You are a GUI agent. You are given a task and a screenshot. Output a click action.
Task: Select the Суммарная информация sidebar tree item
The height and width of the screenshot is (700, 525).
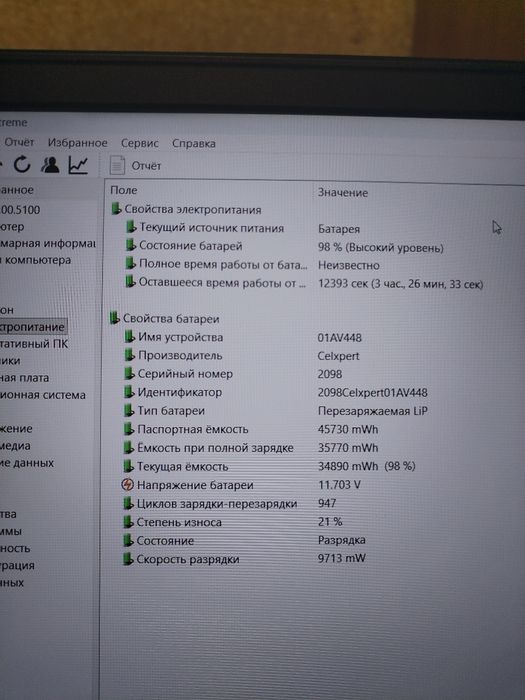pos(48,243)
